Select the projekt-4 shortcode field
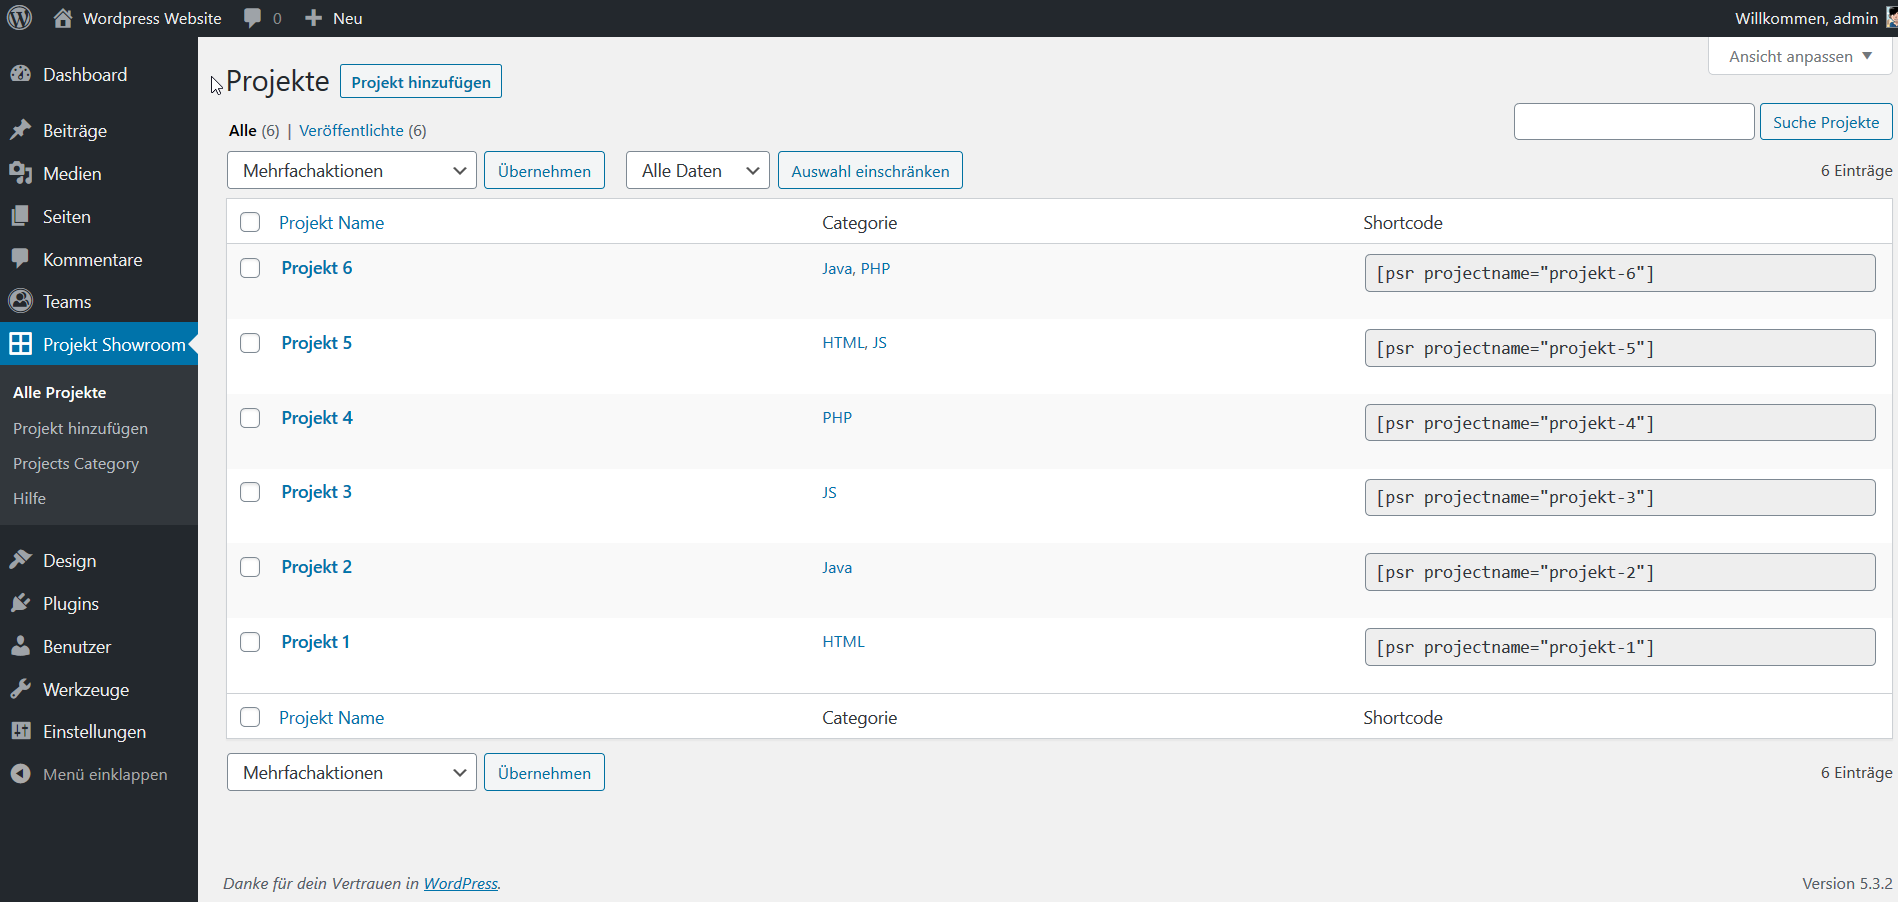Viewport: 1898px width, 902px height. click(x=1620, y=423)
